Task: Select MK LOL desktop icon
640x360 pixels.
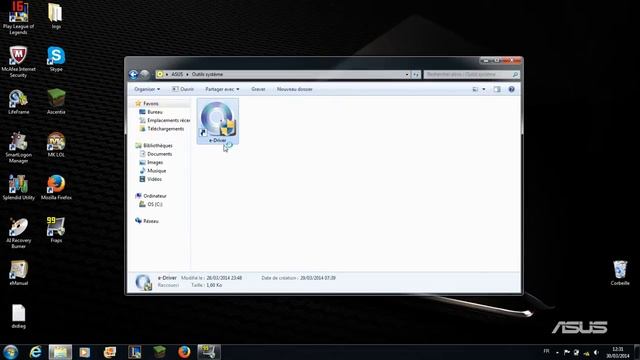Action: click(x=56, y=144)
